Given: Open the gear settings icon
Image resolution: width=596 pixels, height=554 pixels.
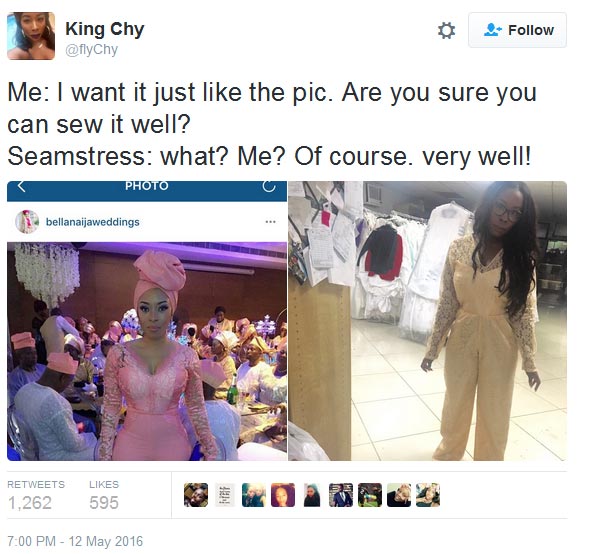Looking at the screenshot, I should coord(446,30).
